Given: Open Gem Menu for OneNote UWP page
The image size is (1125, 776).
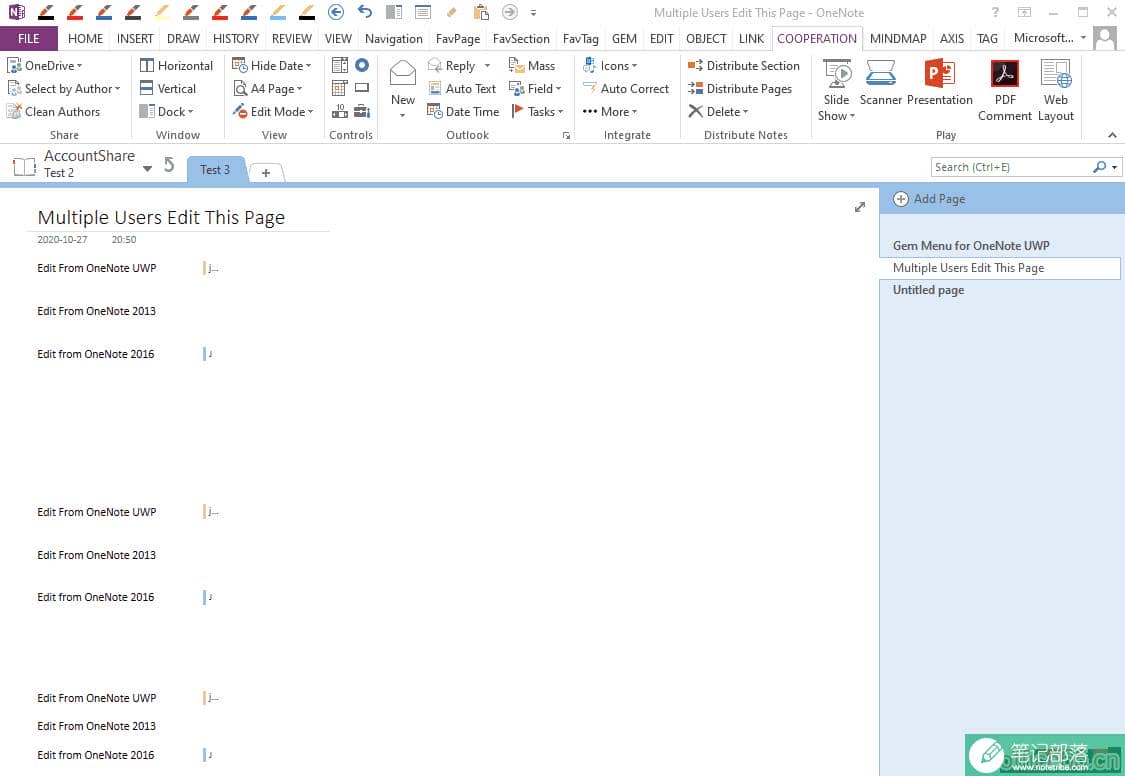Looking at the screenshot, I should [971, 245].
